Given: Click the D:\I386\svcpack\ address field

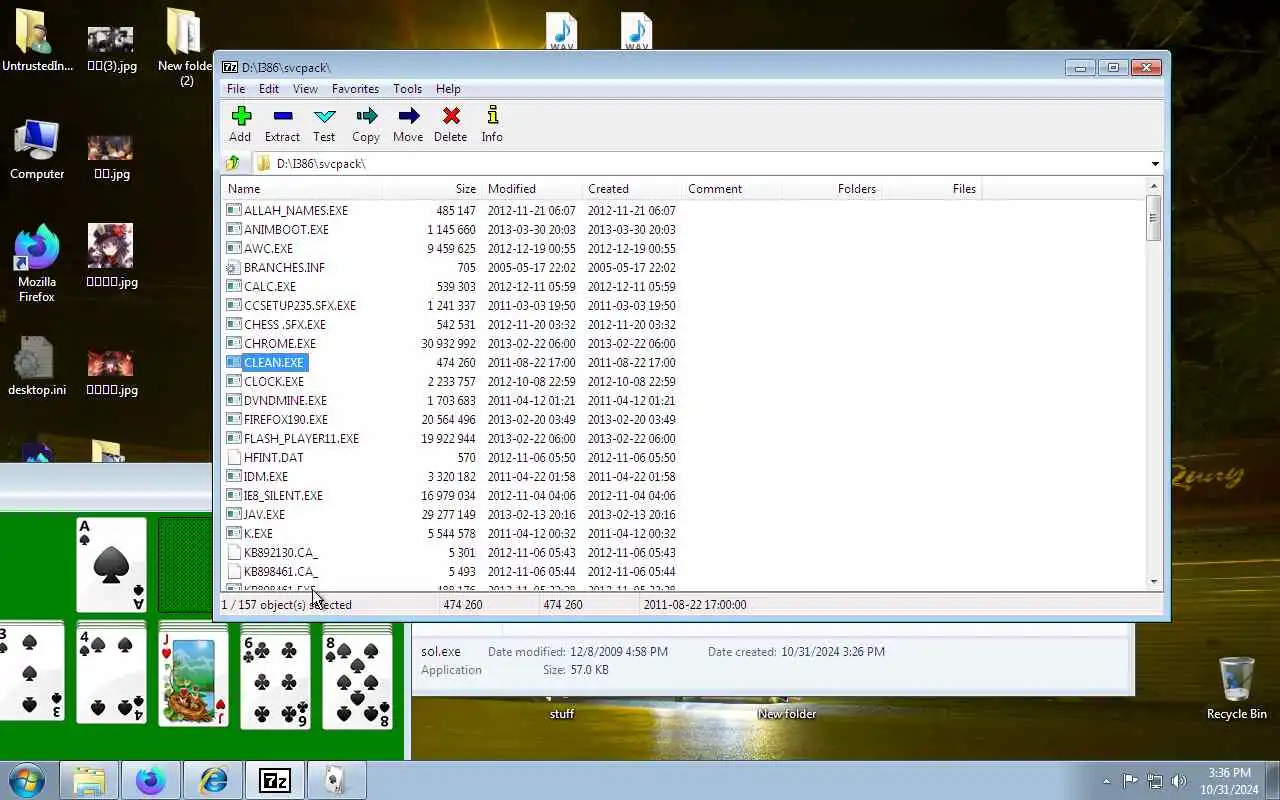Looking at the screenshot, I should pyautogui.click(x=700, y=163).
